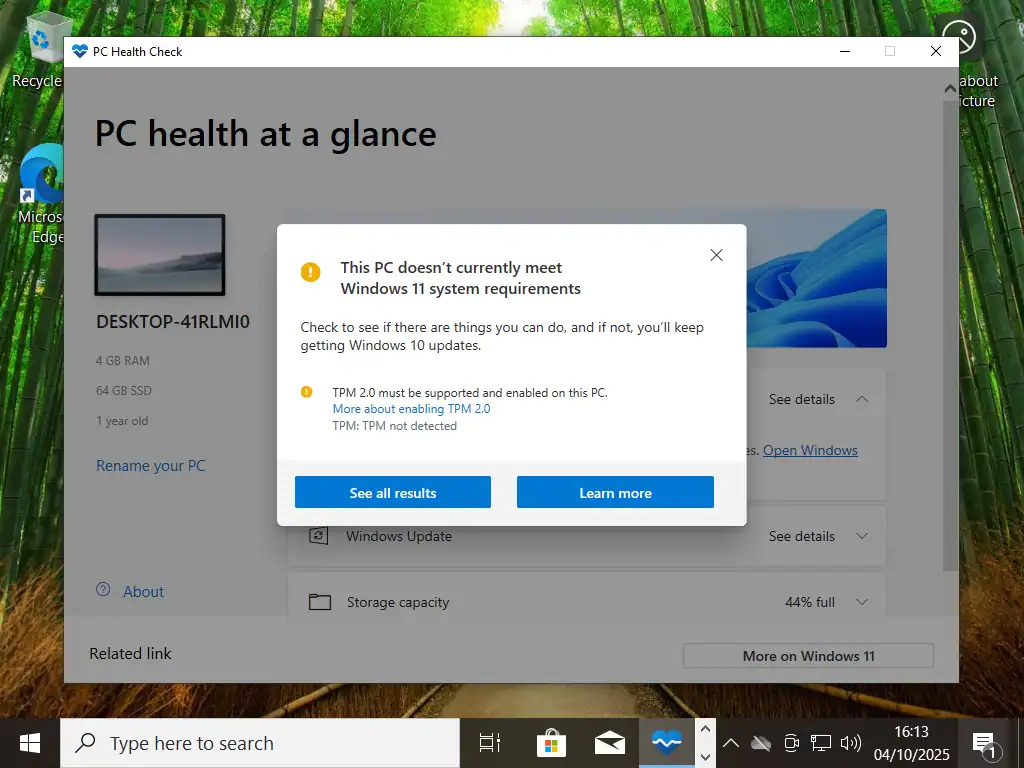The width and height of the screenshot is (1024, 768).
Task: Expand the Storage capacity section chevron
Action: (861, 602)
